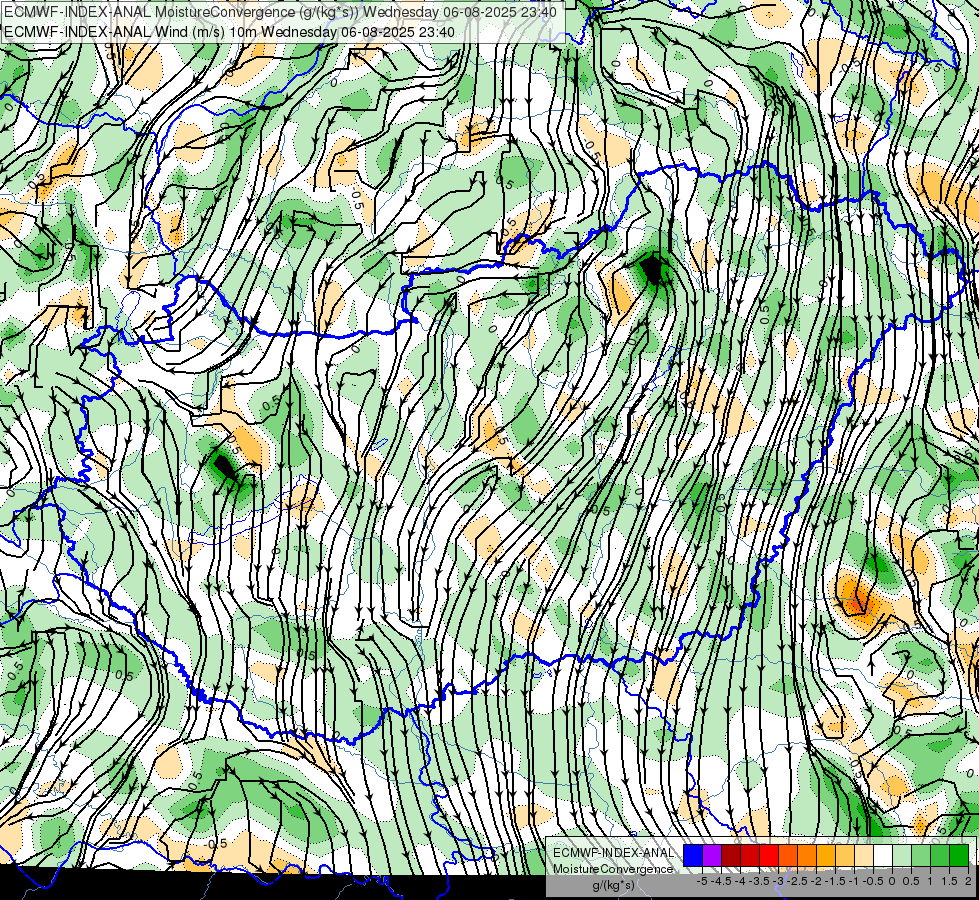
Task: Click the palest green swatch between 0 and 0.5
Action: tap(902, 856)
